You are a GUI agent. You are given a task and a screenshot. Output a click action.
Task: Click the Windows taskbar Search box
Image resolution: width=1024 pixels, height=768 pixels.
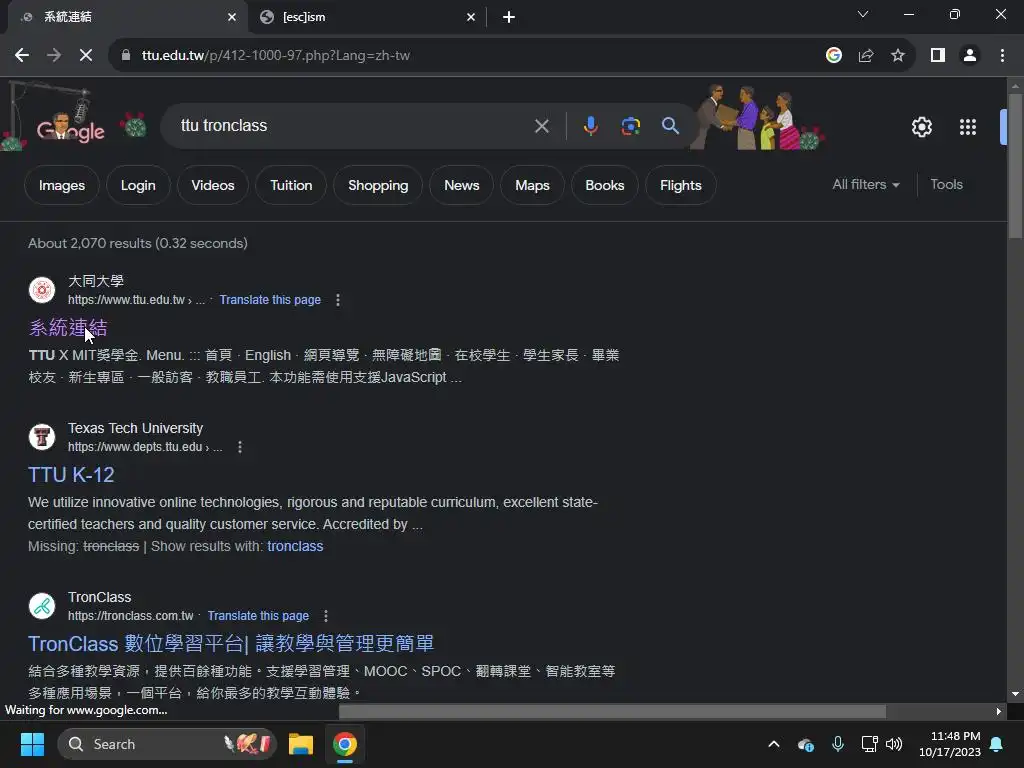click(167, 744)
